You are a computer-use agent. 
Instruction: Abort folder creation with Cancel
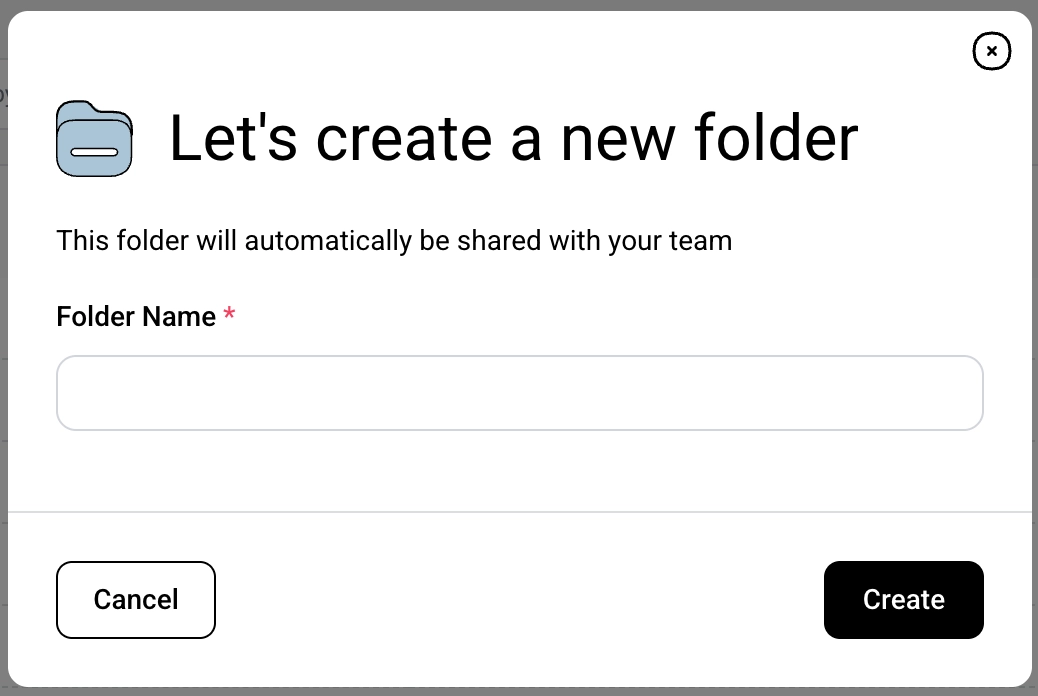pos(136,599)
